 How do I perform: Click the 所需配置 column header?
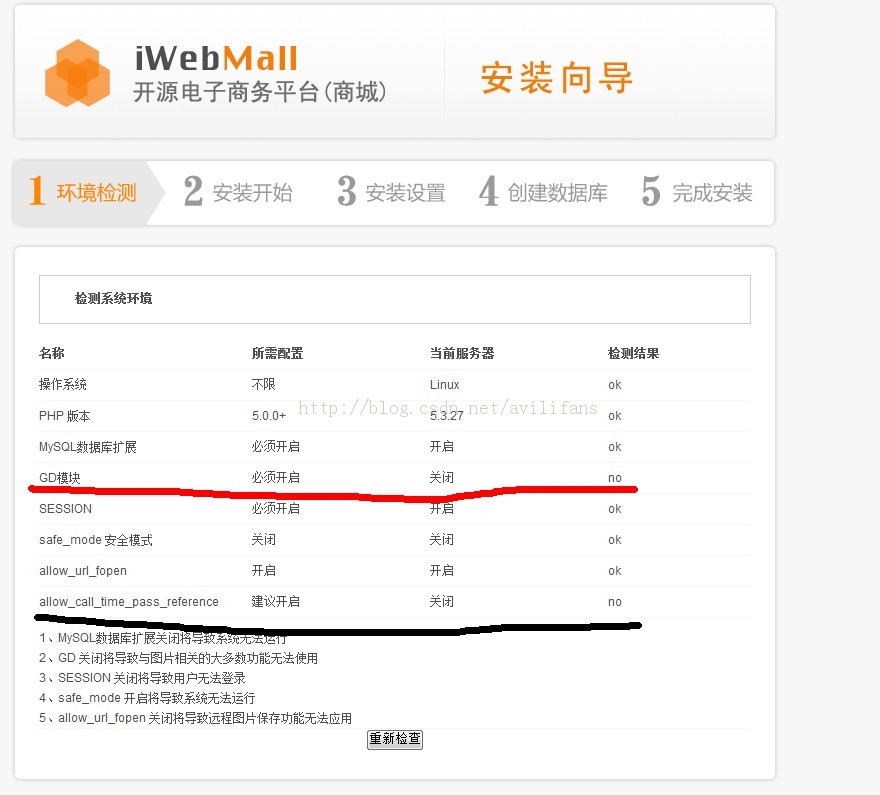pos(277,353)
